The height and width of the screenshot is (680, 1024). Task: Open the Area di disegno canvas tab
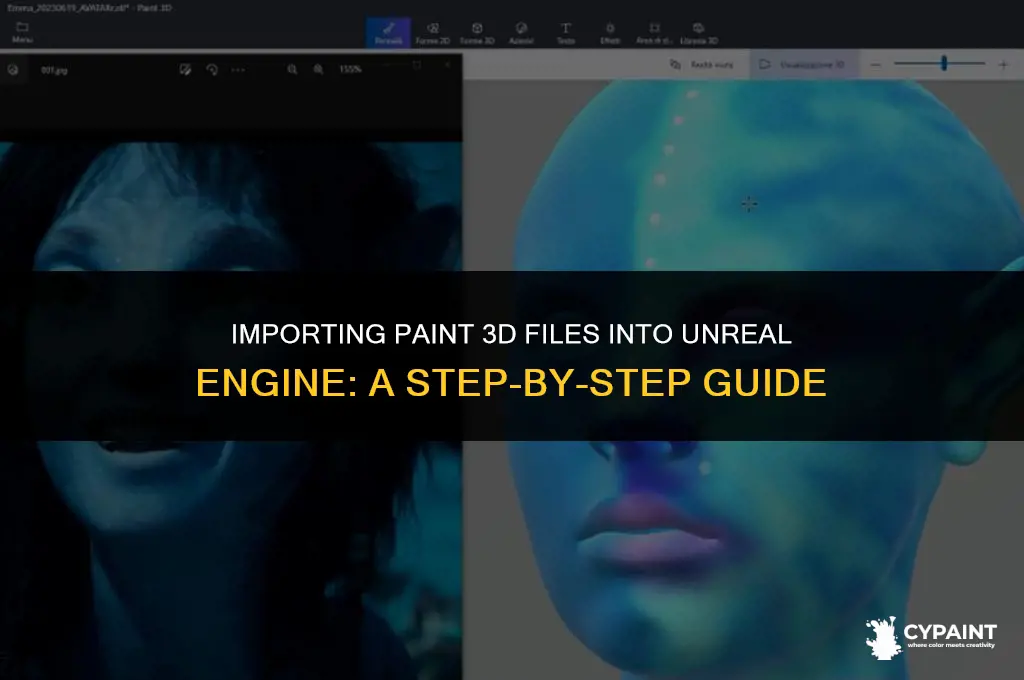click(654, 33)
